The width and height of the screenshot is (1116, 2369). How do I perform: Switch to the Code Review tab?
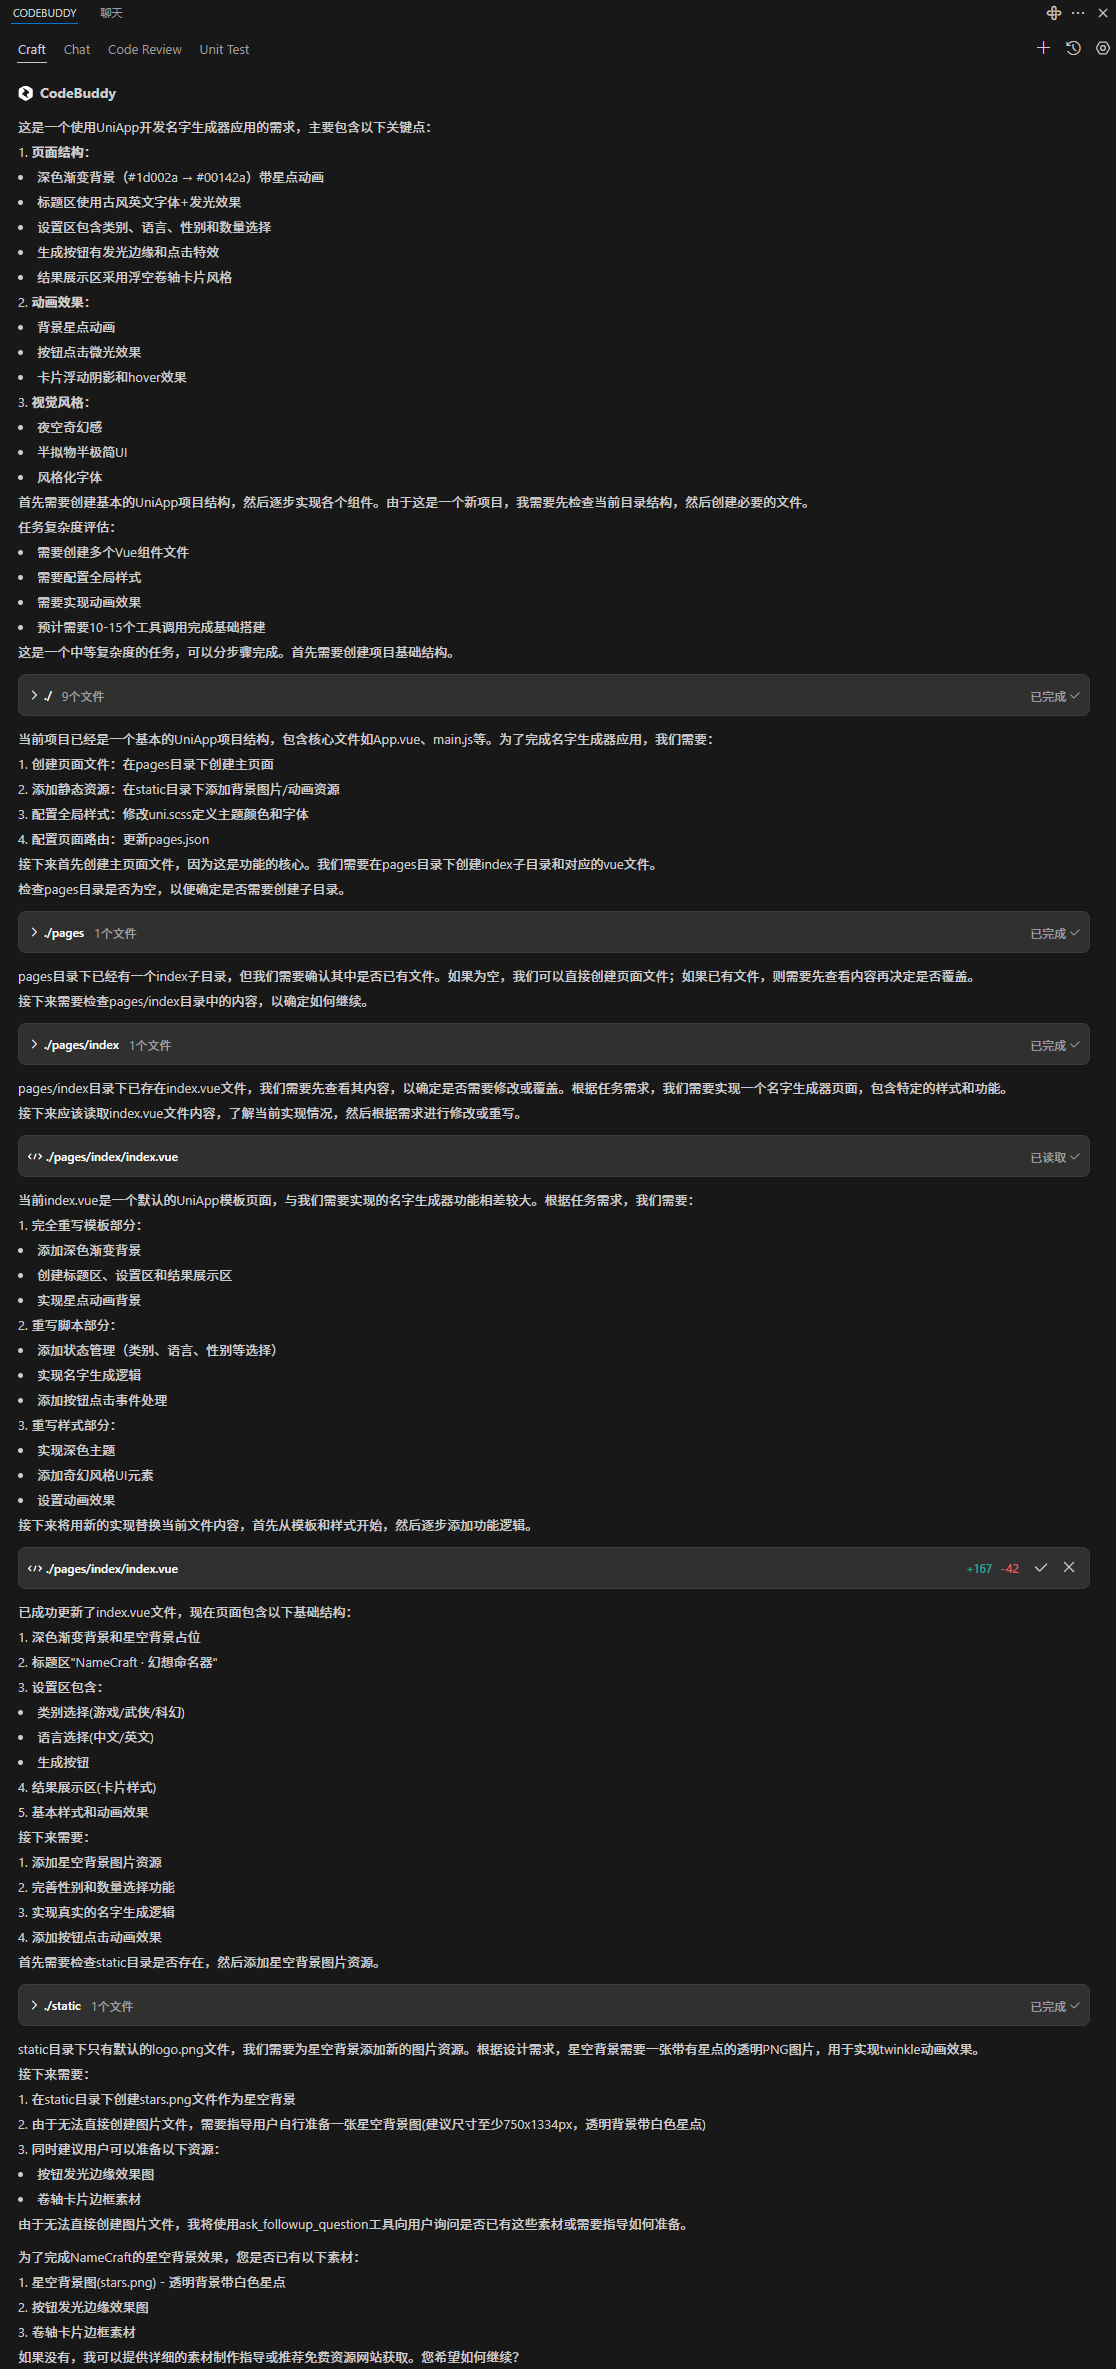click(145, 49)
